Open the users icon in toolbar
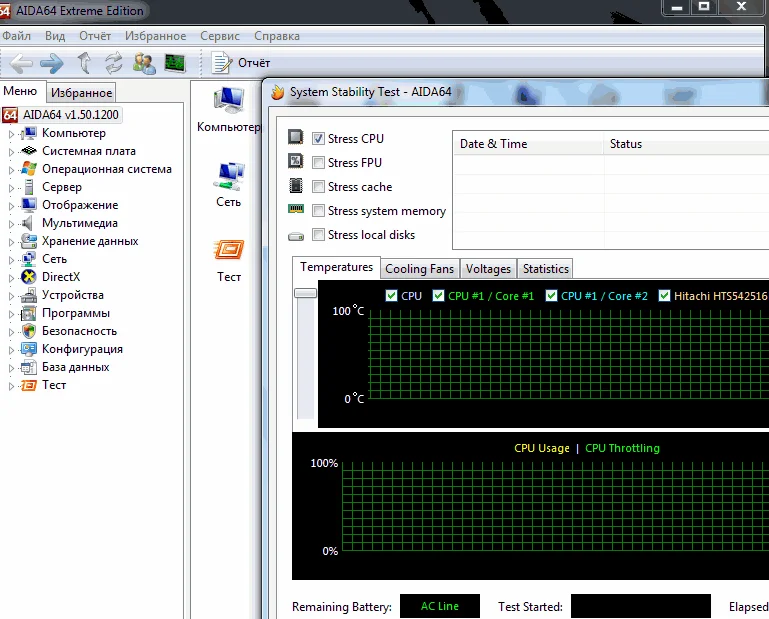This screenshot has width=769, height=619. click(x=144, y=63)
